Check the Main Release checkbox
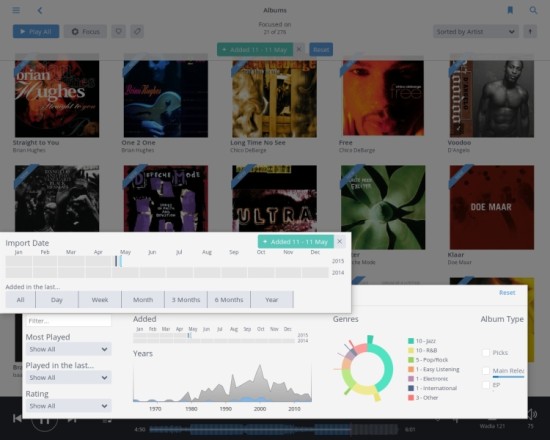The height and width of the screenshot is (440, 550). point(486,371)
